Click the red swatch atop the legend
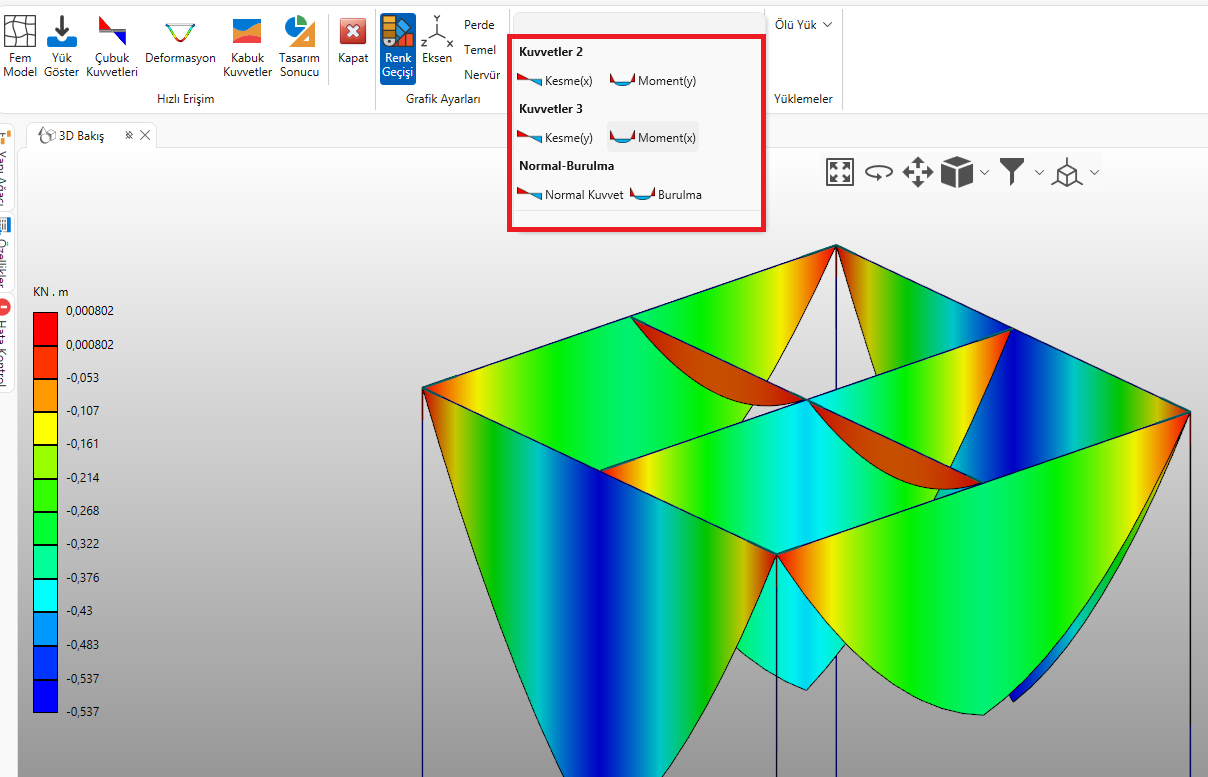The height and width of the screenshot is (777, 1208). point(45,328)
